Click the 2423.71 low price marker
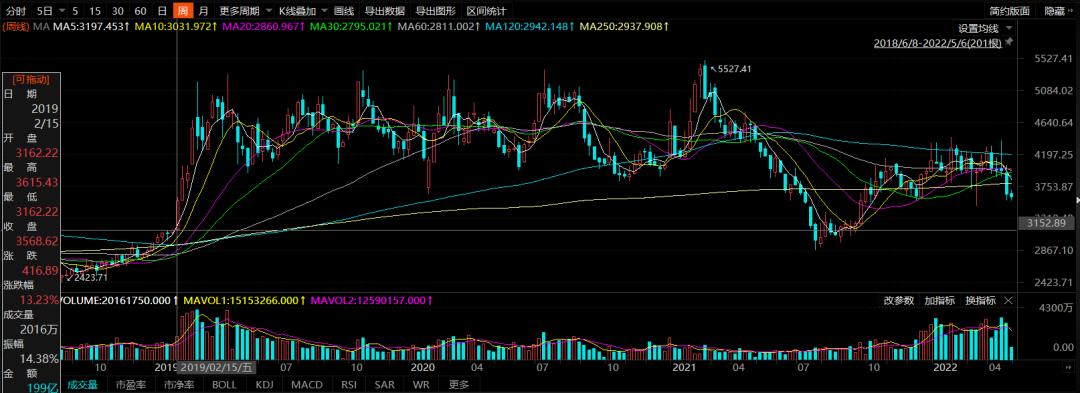 (x=91, y=277)
